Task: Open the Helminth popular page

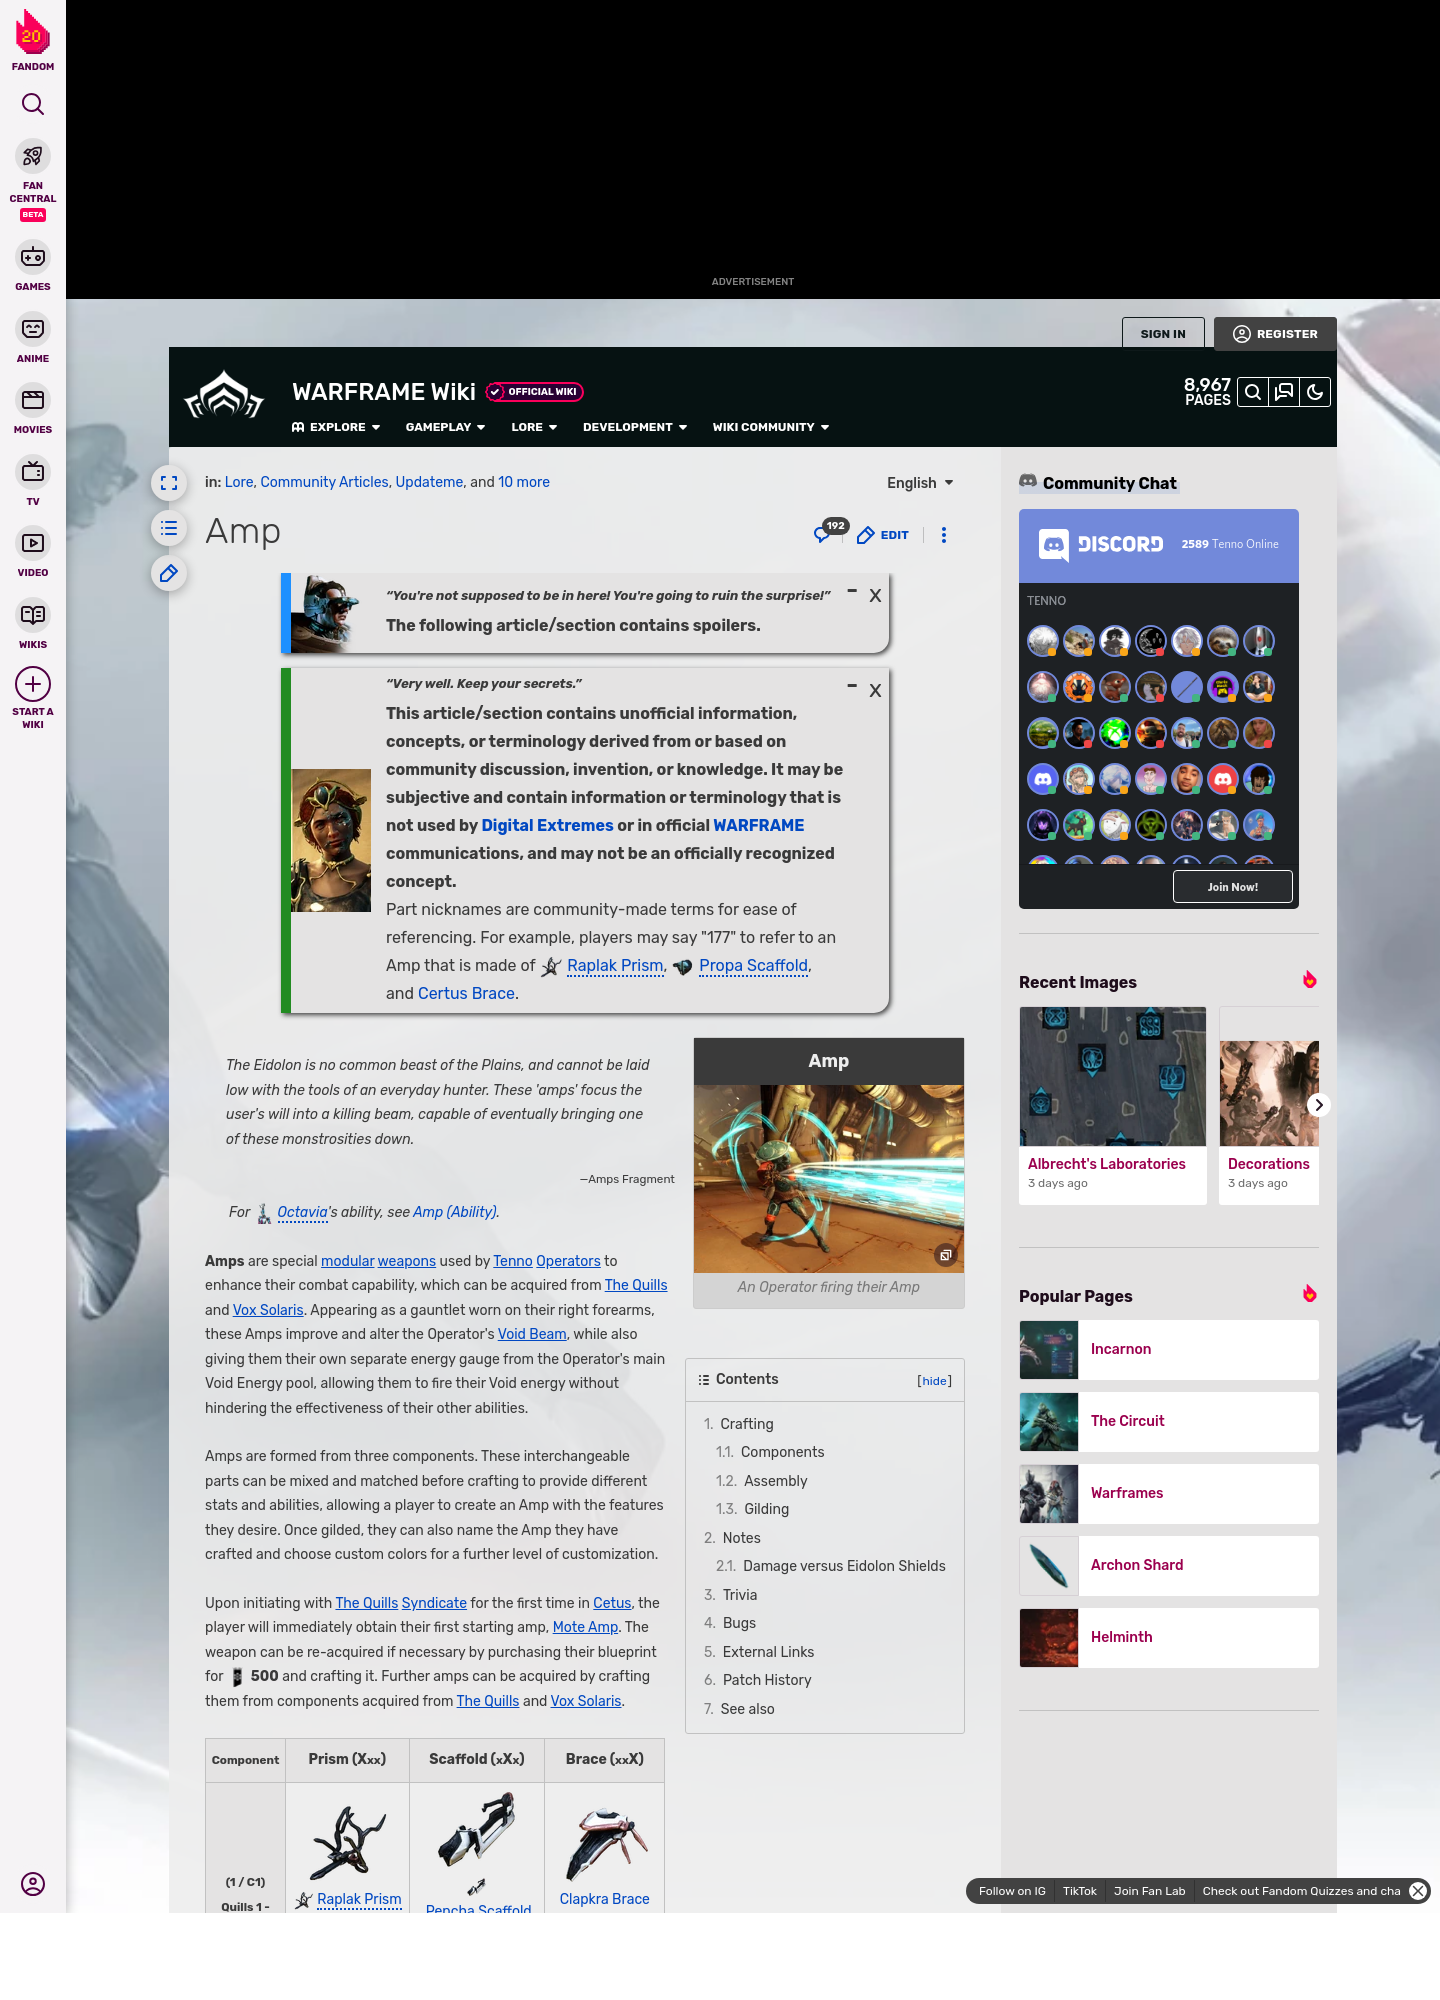Action: [1169, 1638]
